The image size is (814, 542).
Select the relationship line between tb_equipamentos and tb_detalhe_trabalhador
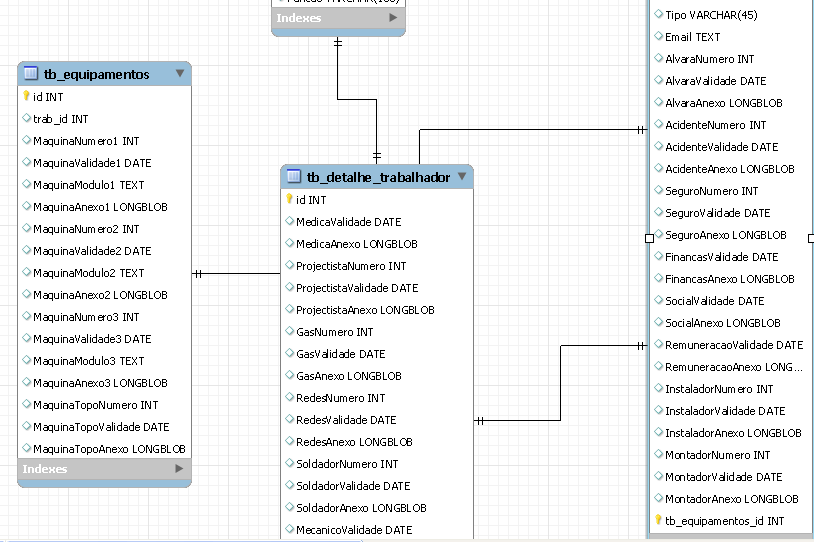click(240, 273)
